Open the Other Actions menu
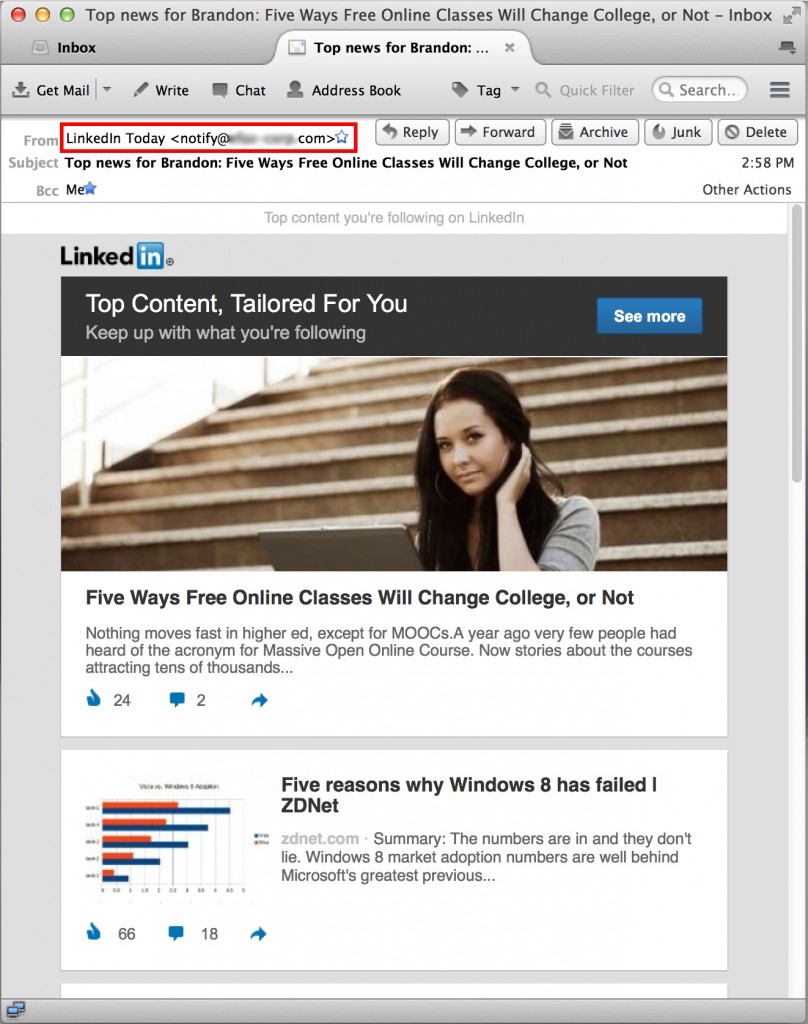 747,189
